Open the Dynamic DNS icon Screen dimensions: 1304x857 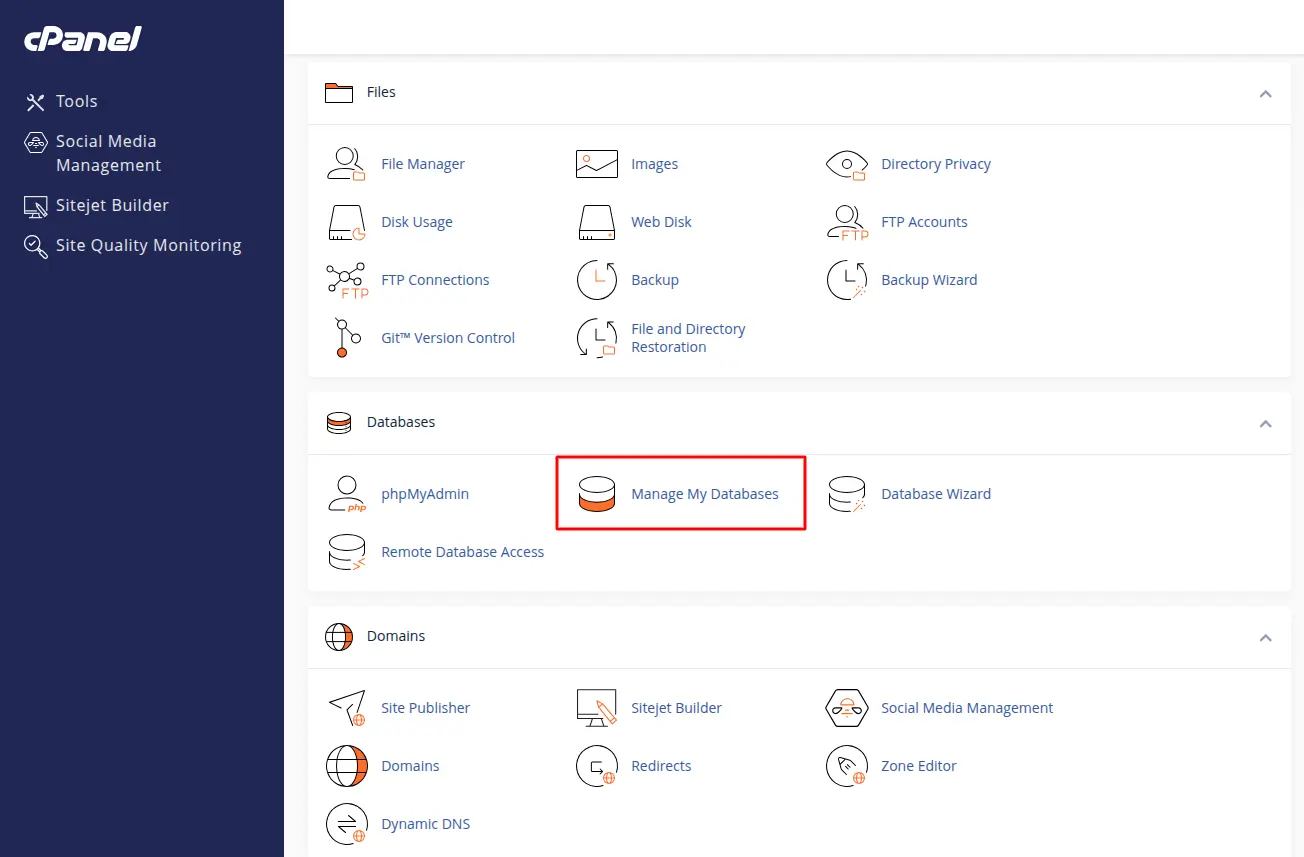[346, 824]
